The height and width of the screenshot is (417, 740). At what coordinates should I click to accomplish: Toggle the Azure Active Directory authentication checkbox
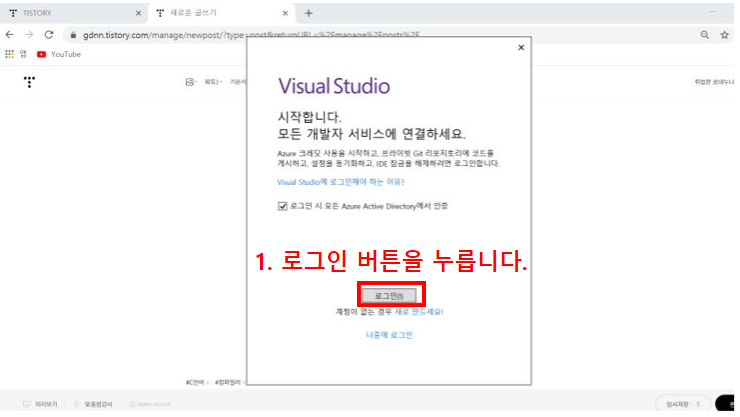(282, 206)
